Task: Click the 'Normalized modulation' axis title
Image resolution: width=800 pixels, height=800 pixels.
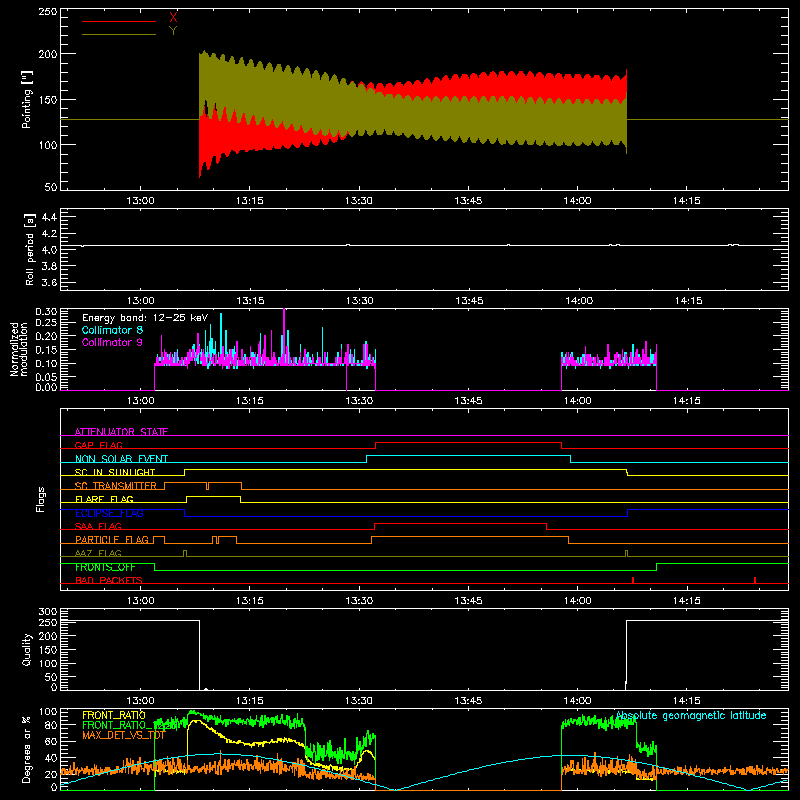Action: click(19, 349)
